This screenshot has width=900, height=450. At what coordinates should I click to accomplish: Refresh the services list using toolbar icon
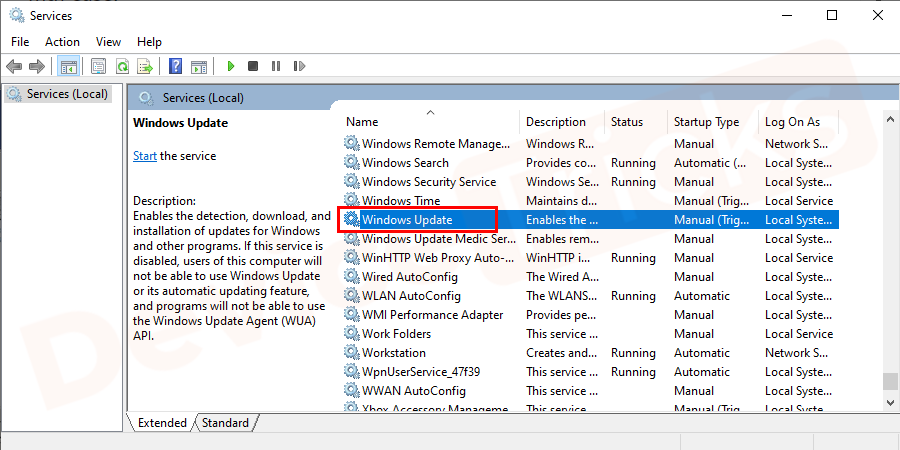tap(122, 66)
